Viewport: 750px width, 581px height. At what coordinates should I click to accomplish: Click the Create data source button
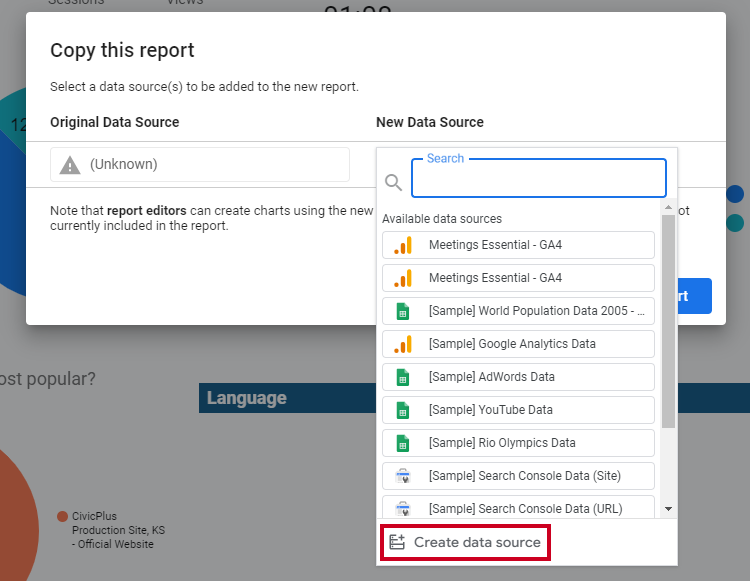point(465,542)
